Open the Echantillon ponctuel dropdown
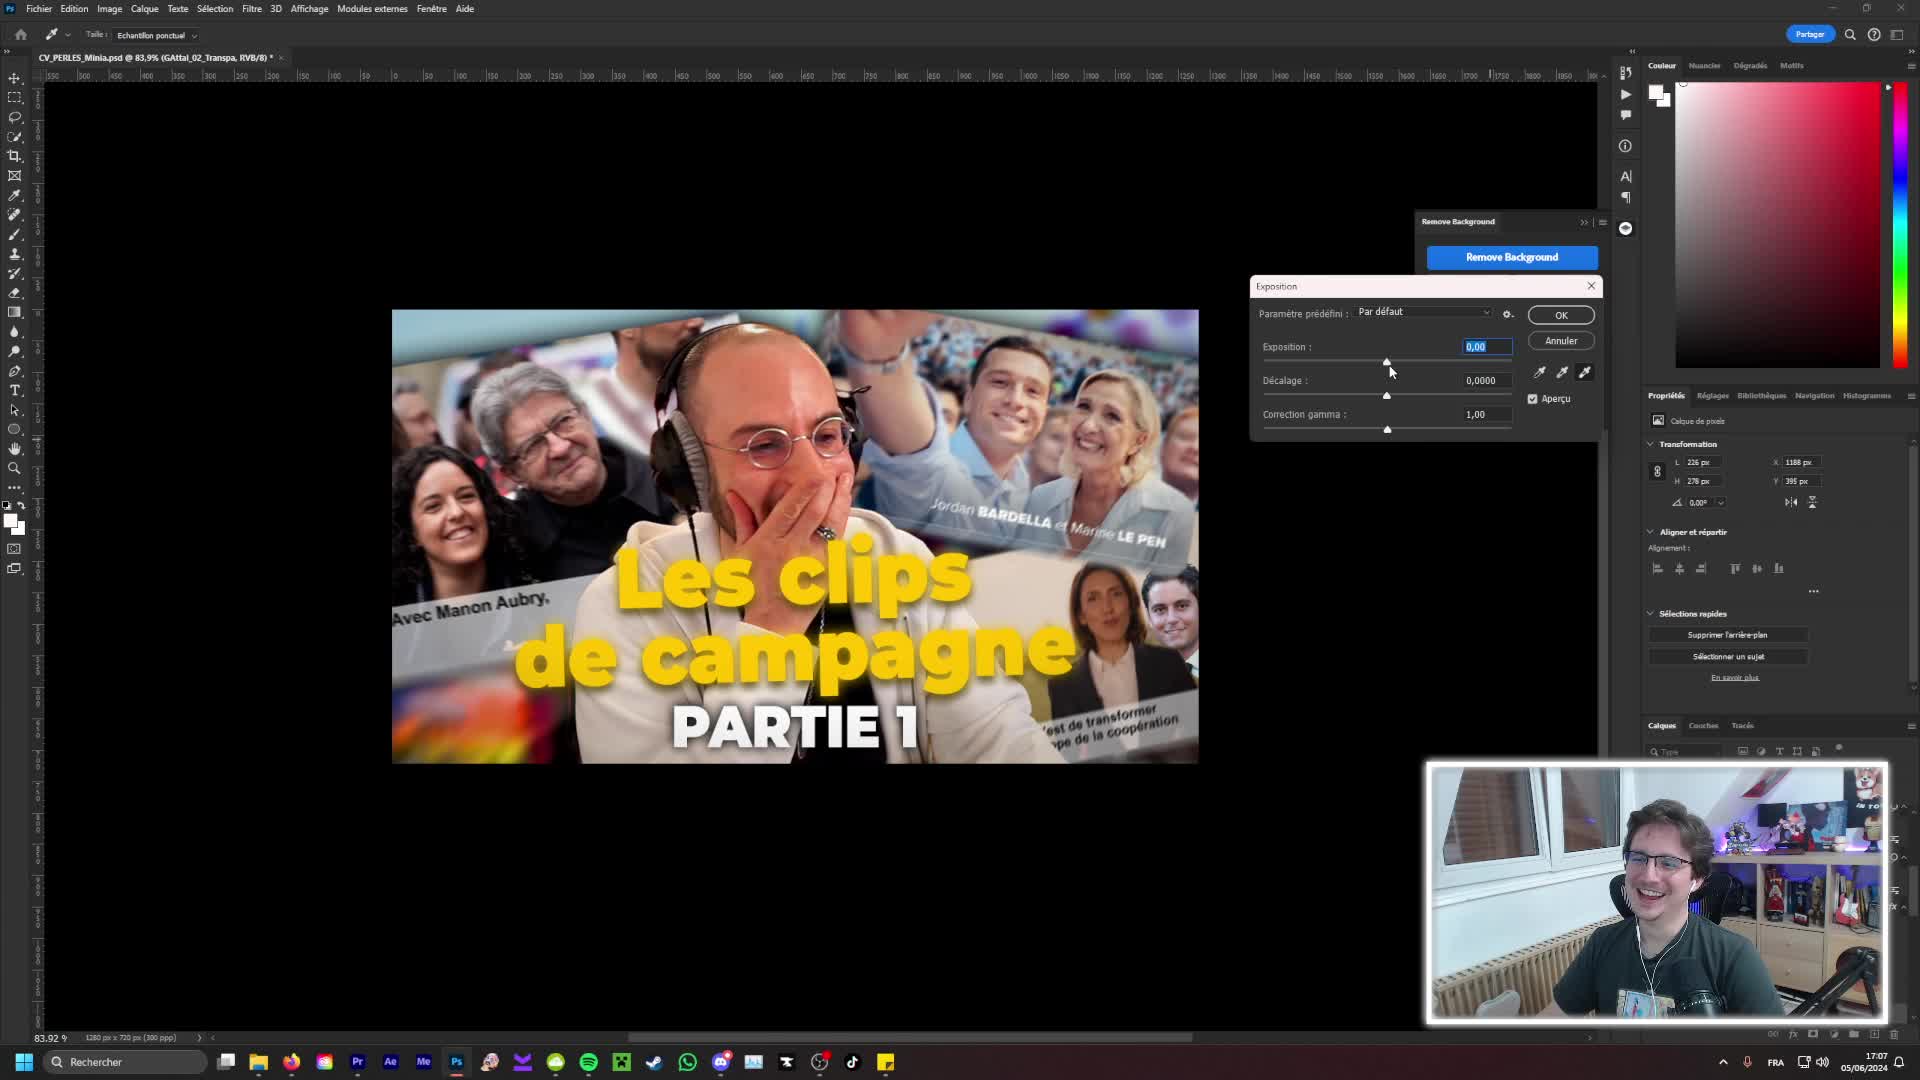 (x=157, y=35)
